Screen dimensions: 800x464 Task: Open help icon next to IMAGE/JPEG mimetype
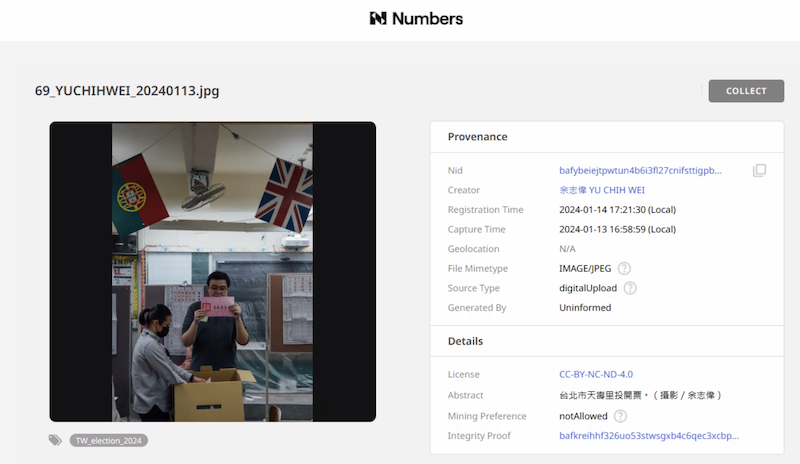(624, 268)
